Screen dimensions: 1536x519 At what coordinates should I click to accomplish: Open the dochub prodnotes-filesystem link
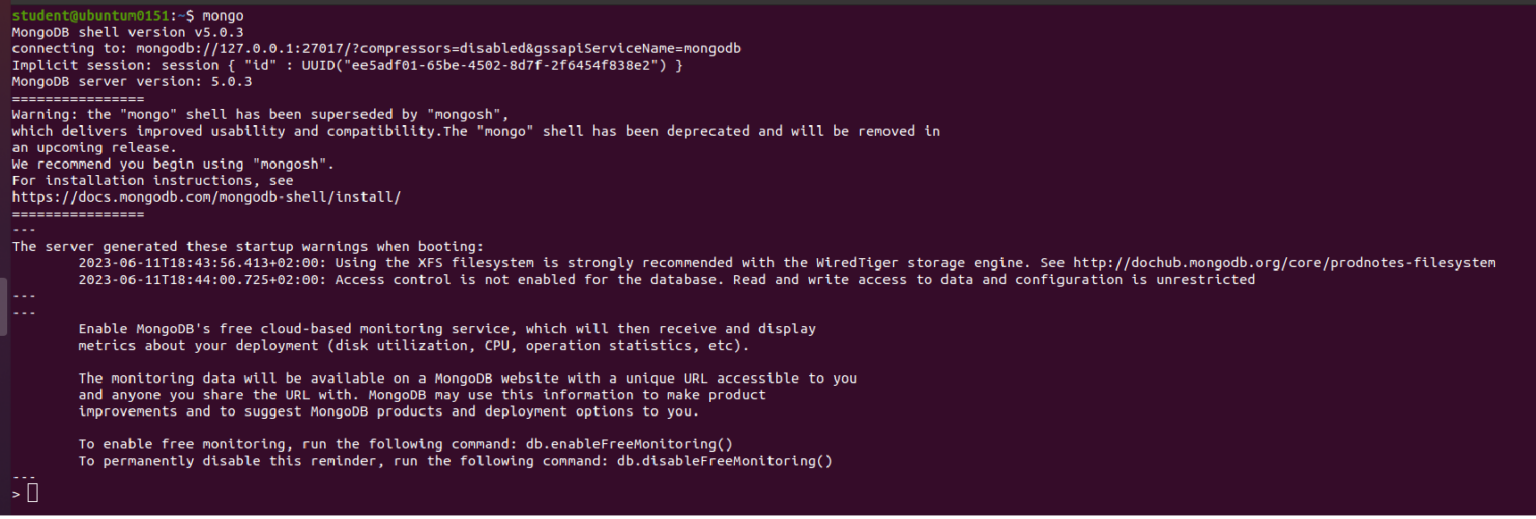pos(1284,263)
